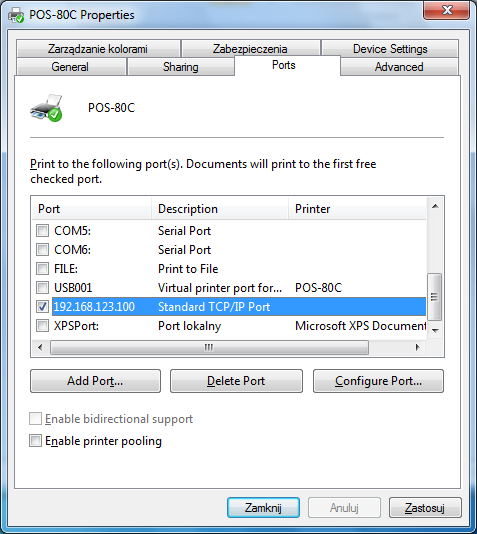Check the USB001 port checkbox

coord(42,288)
